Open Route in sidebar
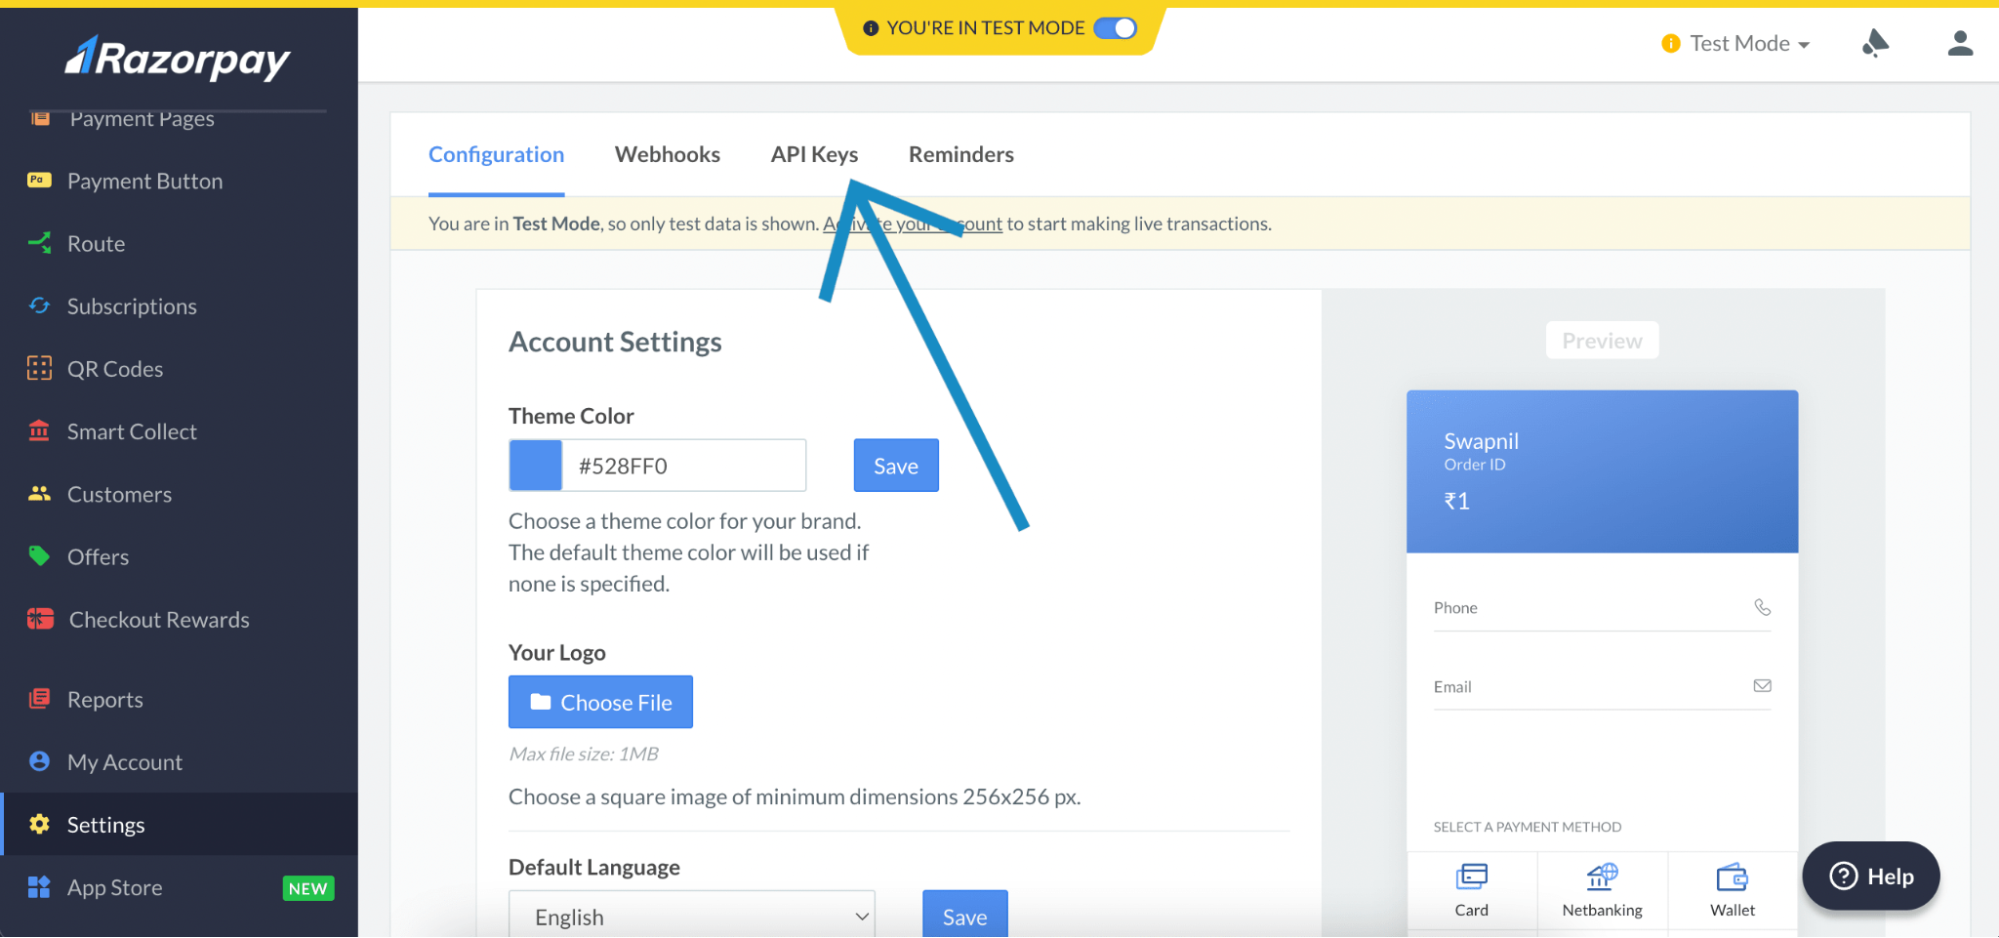The width and height of the screenshot is (1999, 938). pyautogui.click(x=96, y=244)
